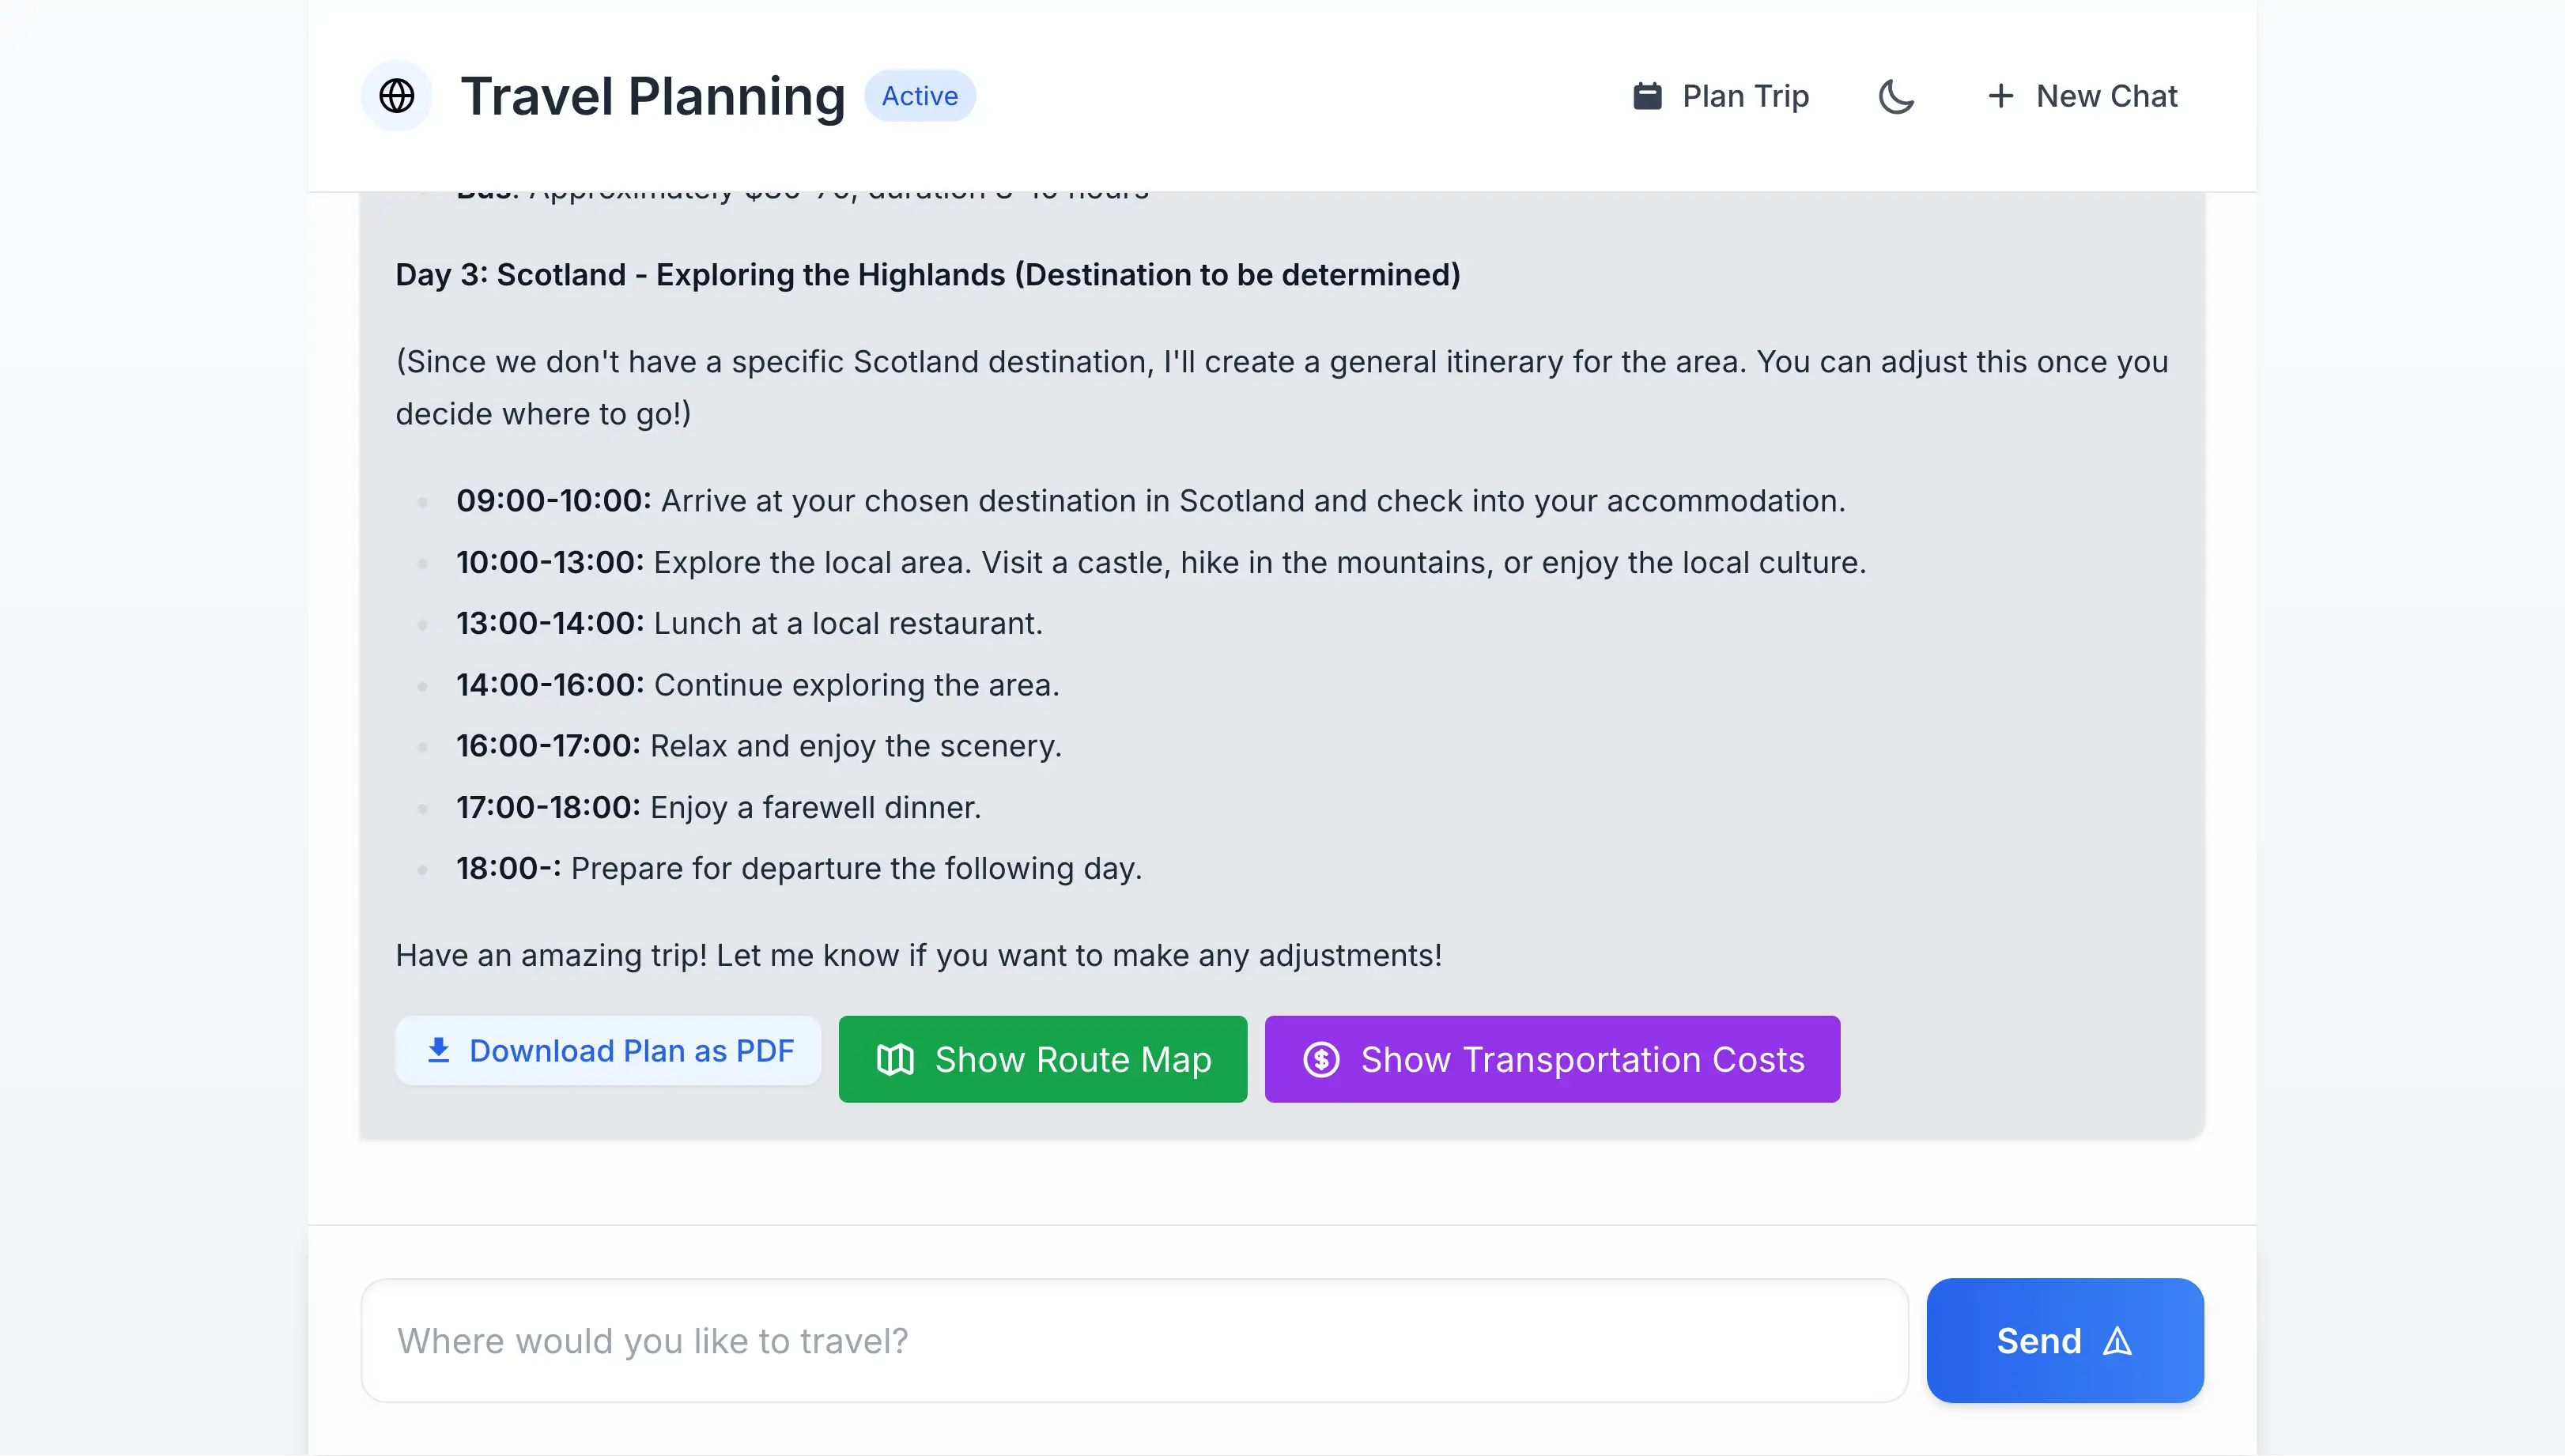Click the farewell dinner itinerary bullet
This screenshot has width=2565, height=1456.
[x=718, y=807]
